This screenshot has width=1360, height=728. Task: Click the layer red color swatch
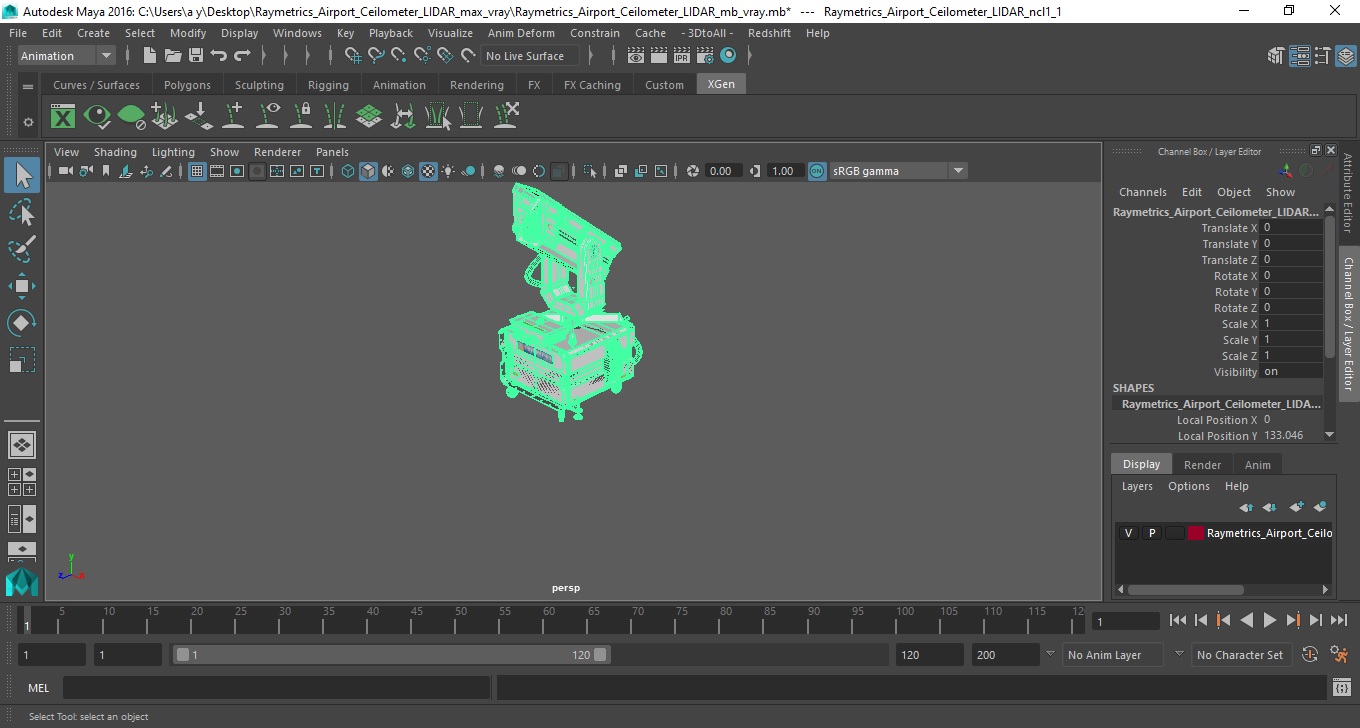tap(1196, 533)
